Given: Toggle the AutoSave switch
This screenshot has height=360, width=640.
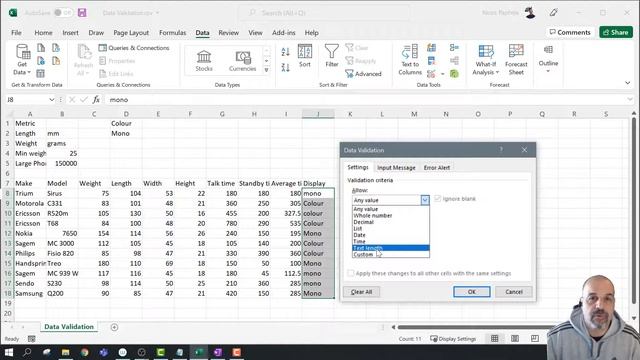Looking at the screenshot, I should pos(63,13).
